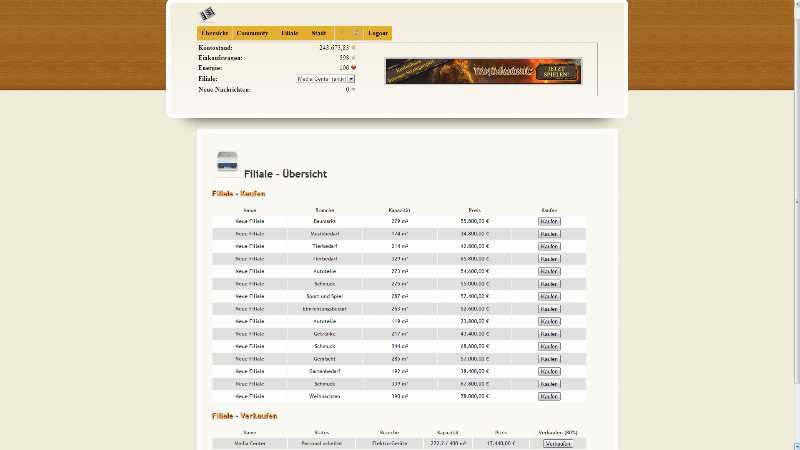Click the Sport und Spiel cell
Viewport: 800px width, 450px height.
(x=324, y=296)
